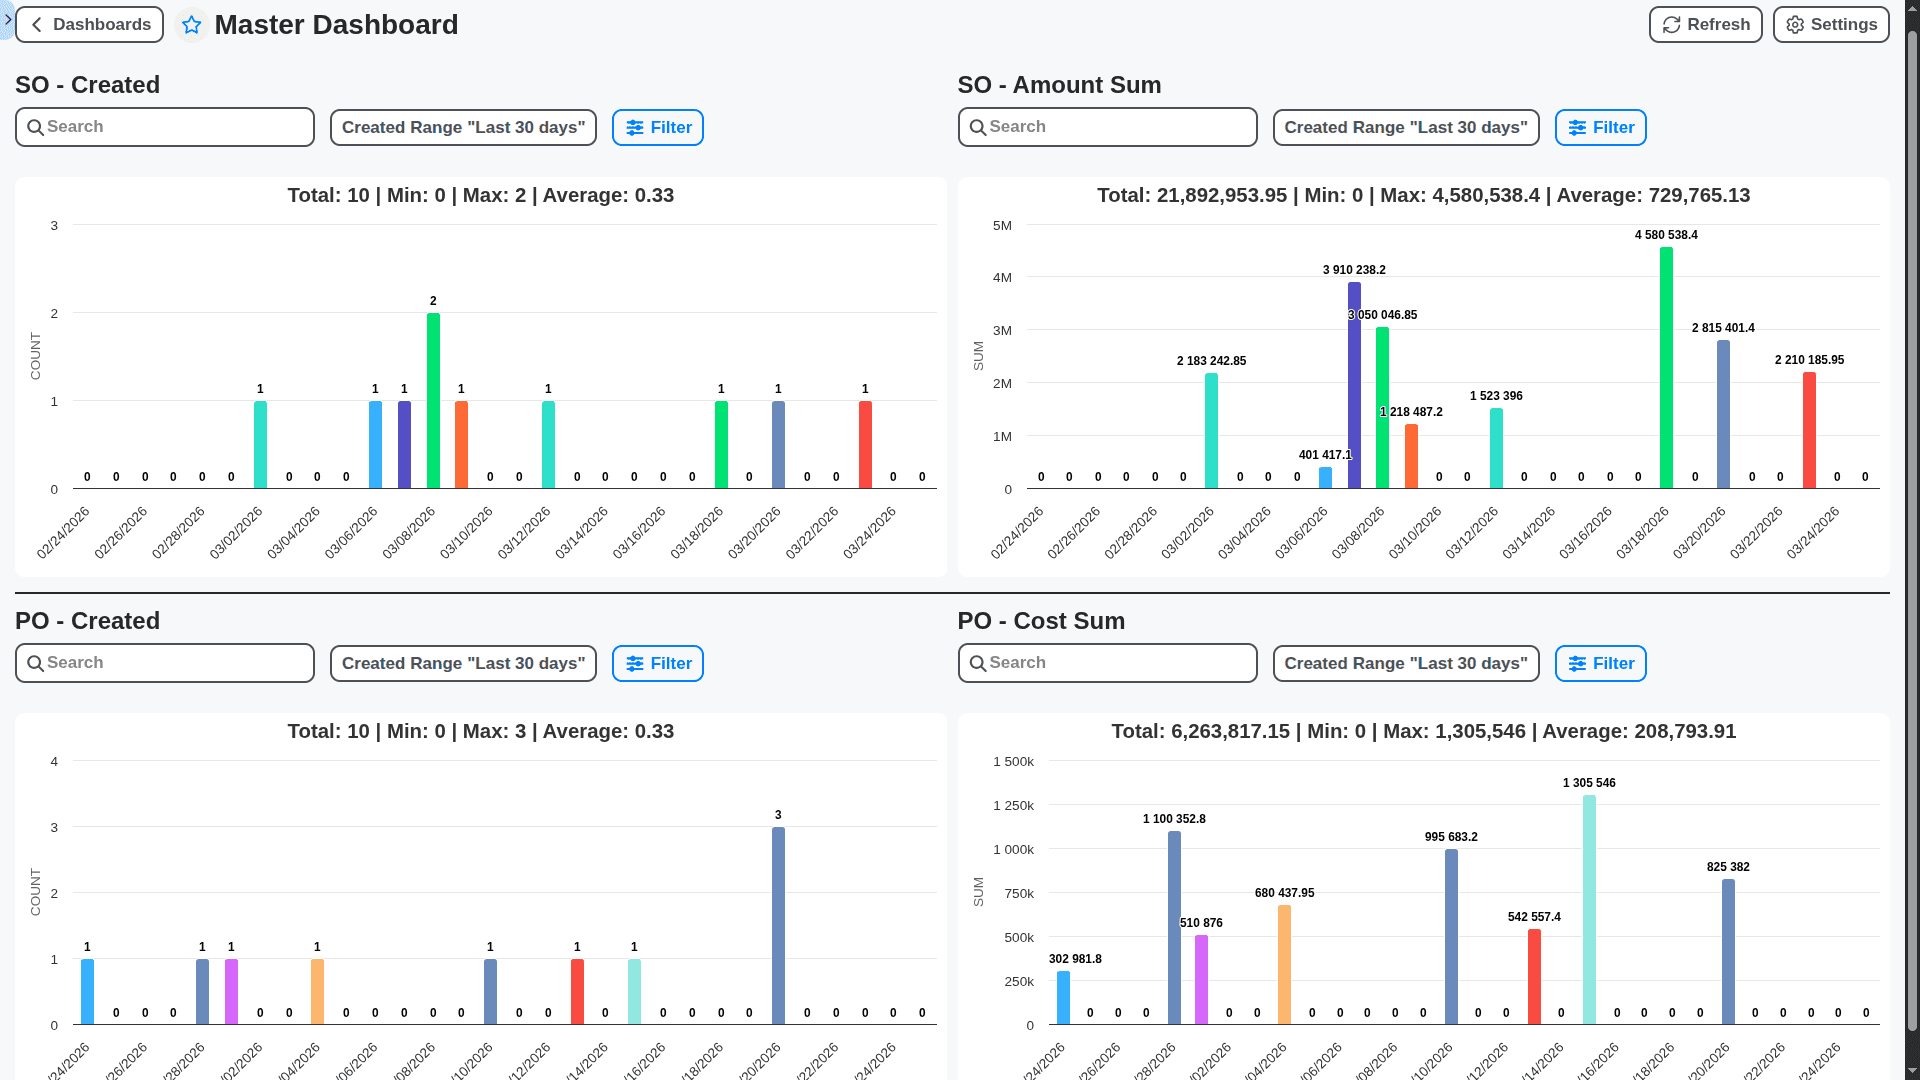This screenshot has height=1080, width=1920.
Task: Click the magnifier icon in SO - Amount Sum search
Action: point(979,127)
